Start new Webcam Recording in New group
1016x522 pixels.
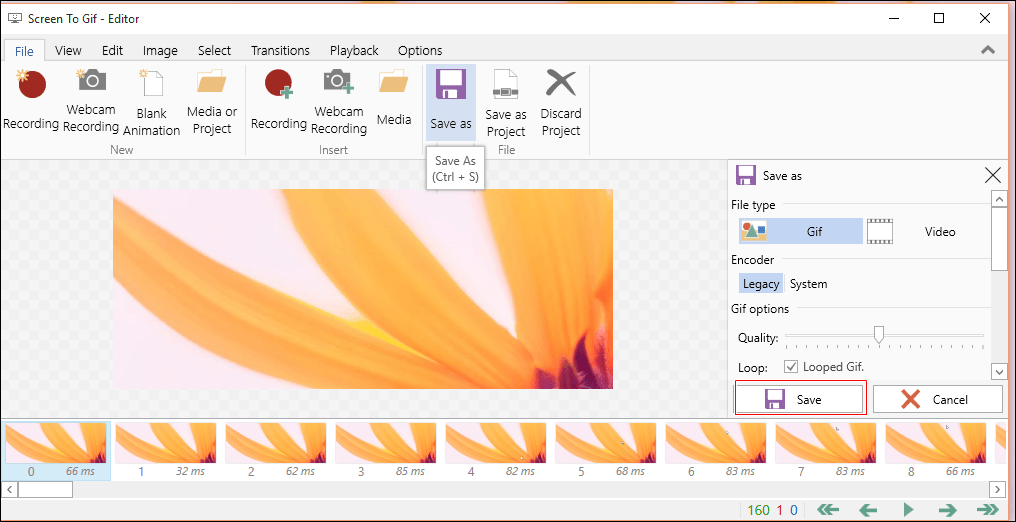pyautogui.click(x=91, y=102)
